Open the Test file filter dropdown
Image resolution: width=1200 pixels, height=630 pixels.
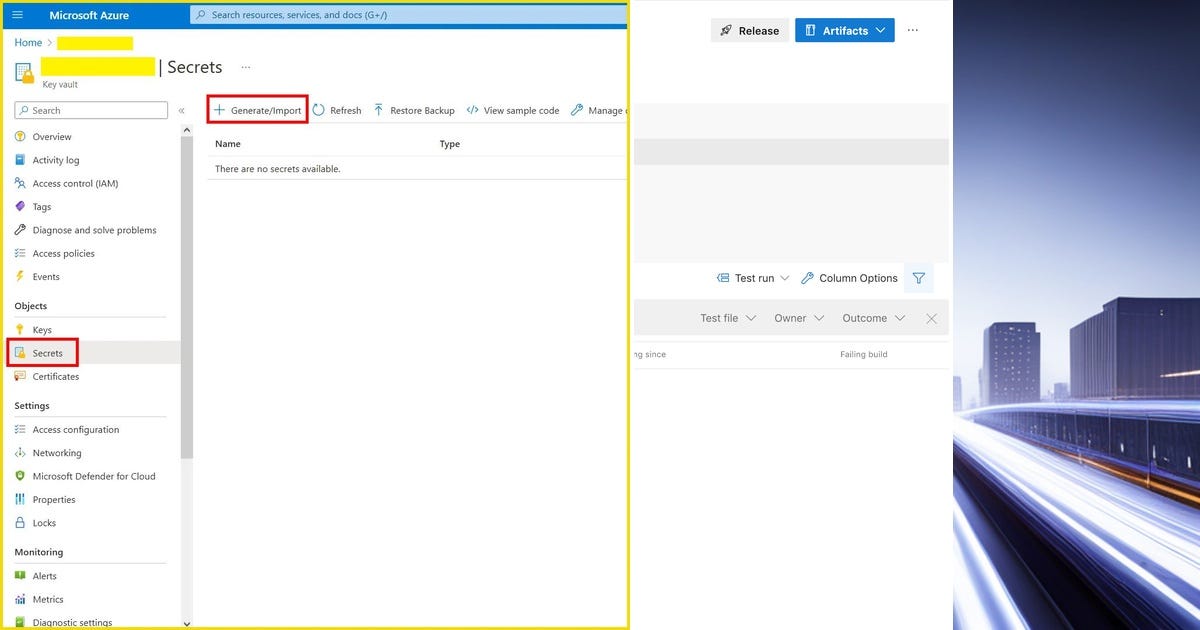(x=728, y=317)
